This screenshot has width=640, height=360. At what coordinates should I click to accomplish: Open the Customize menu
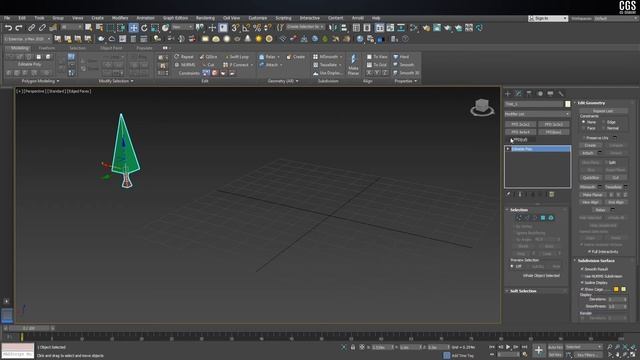click(x=258, y=18)
